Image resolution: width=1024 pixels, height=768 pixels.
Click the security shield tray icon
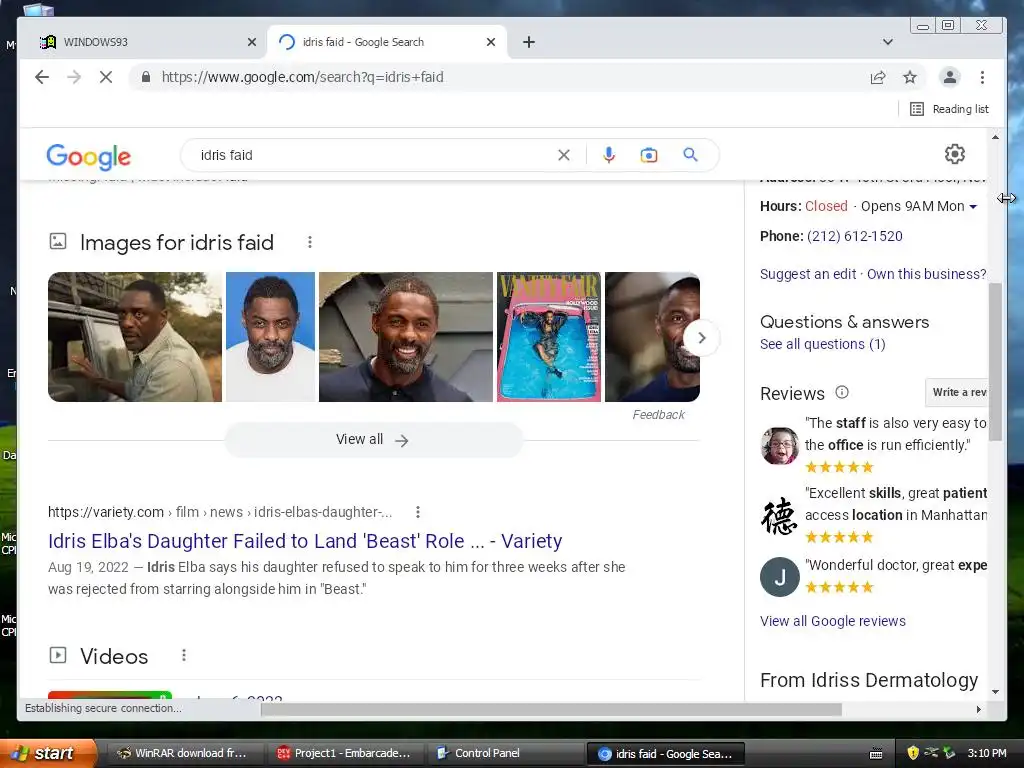pyautogui.click(x=913, y=753)
